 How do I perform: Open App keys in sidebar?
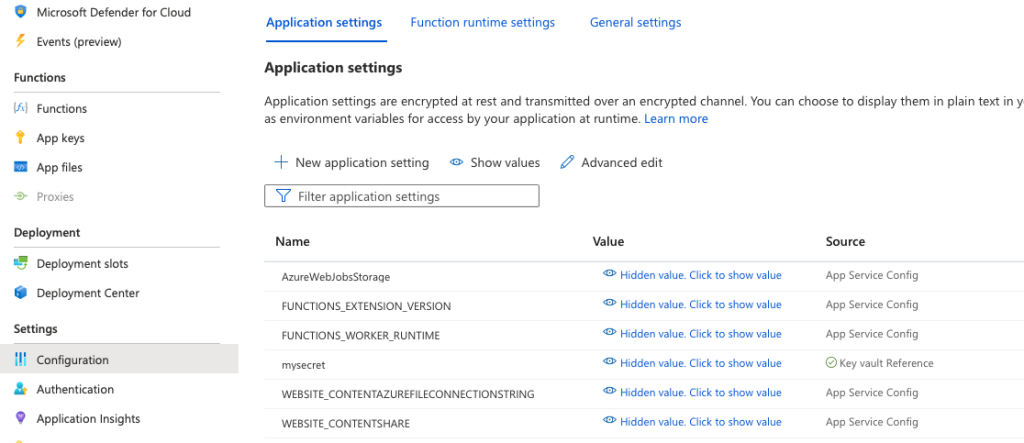pos(60,137)
